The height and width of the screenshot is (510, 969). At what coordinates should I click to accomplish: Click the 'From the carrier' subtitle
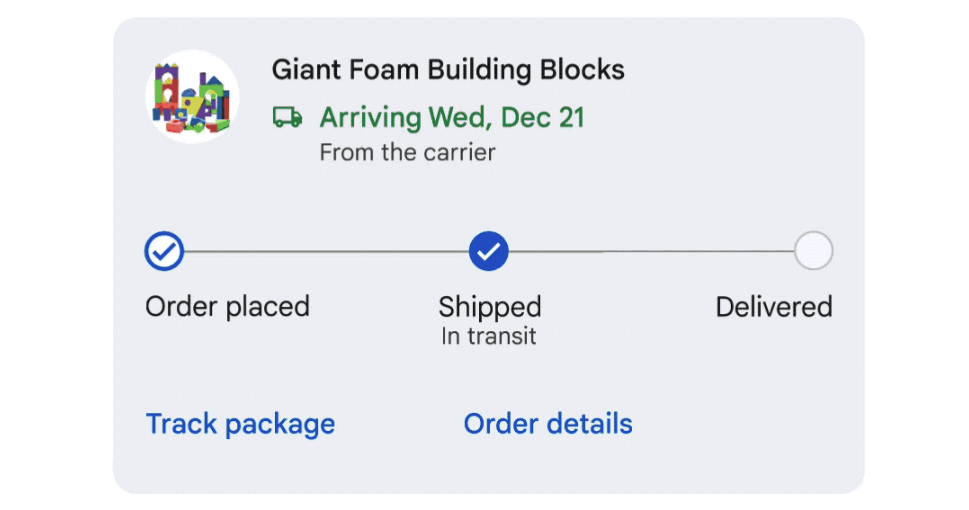coord(407,153)
